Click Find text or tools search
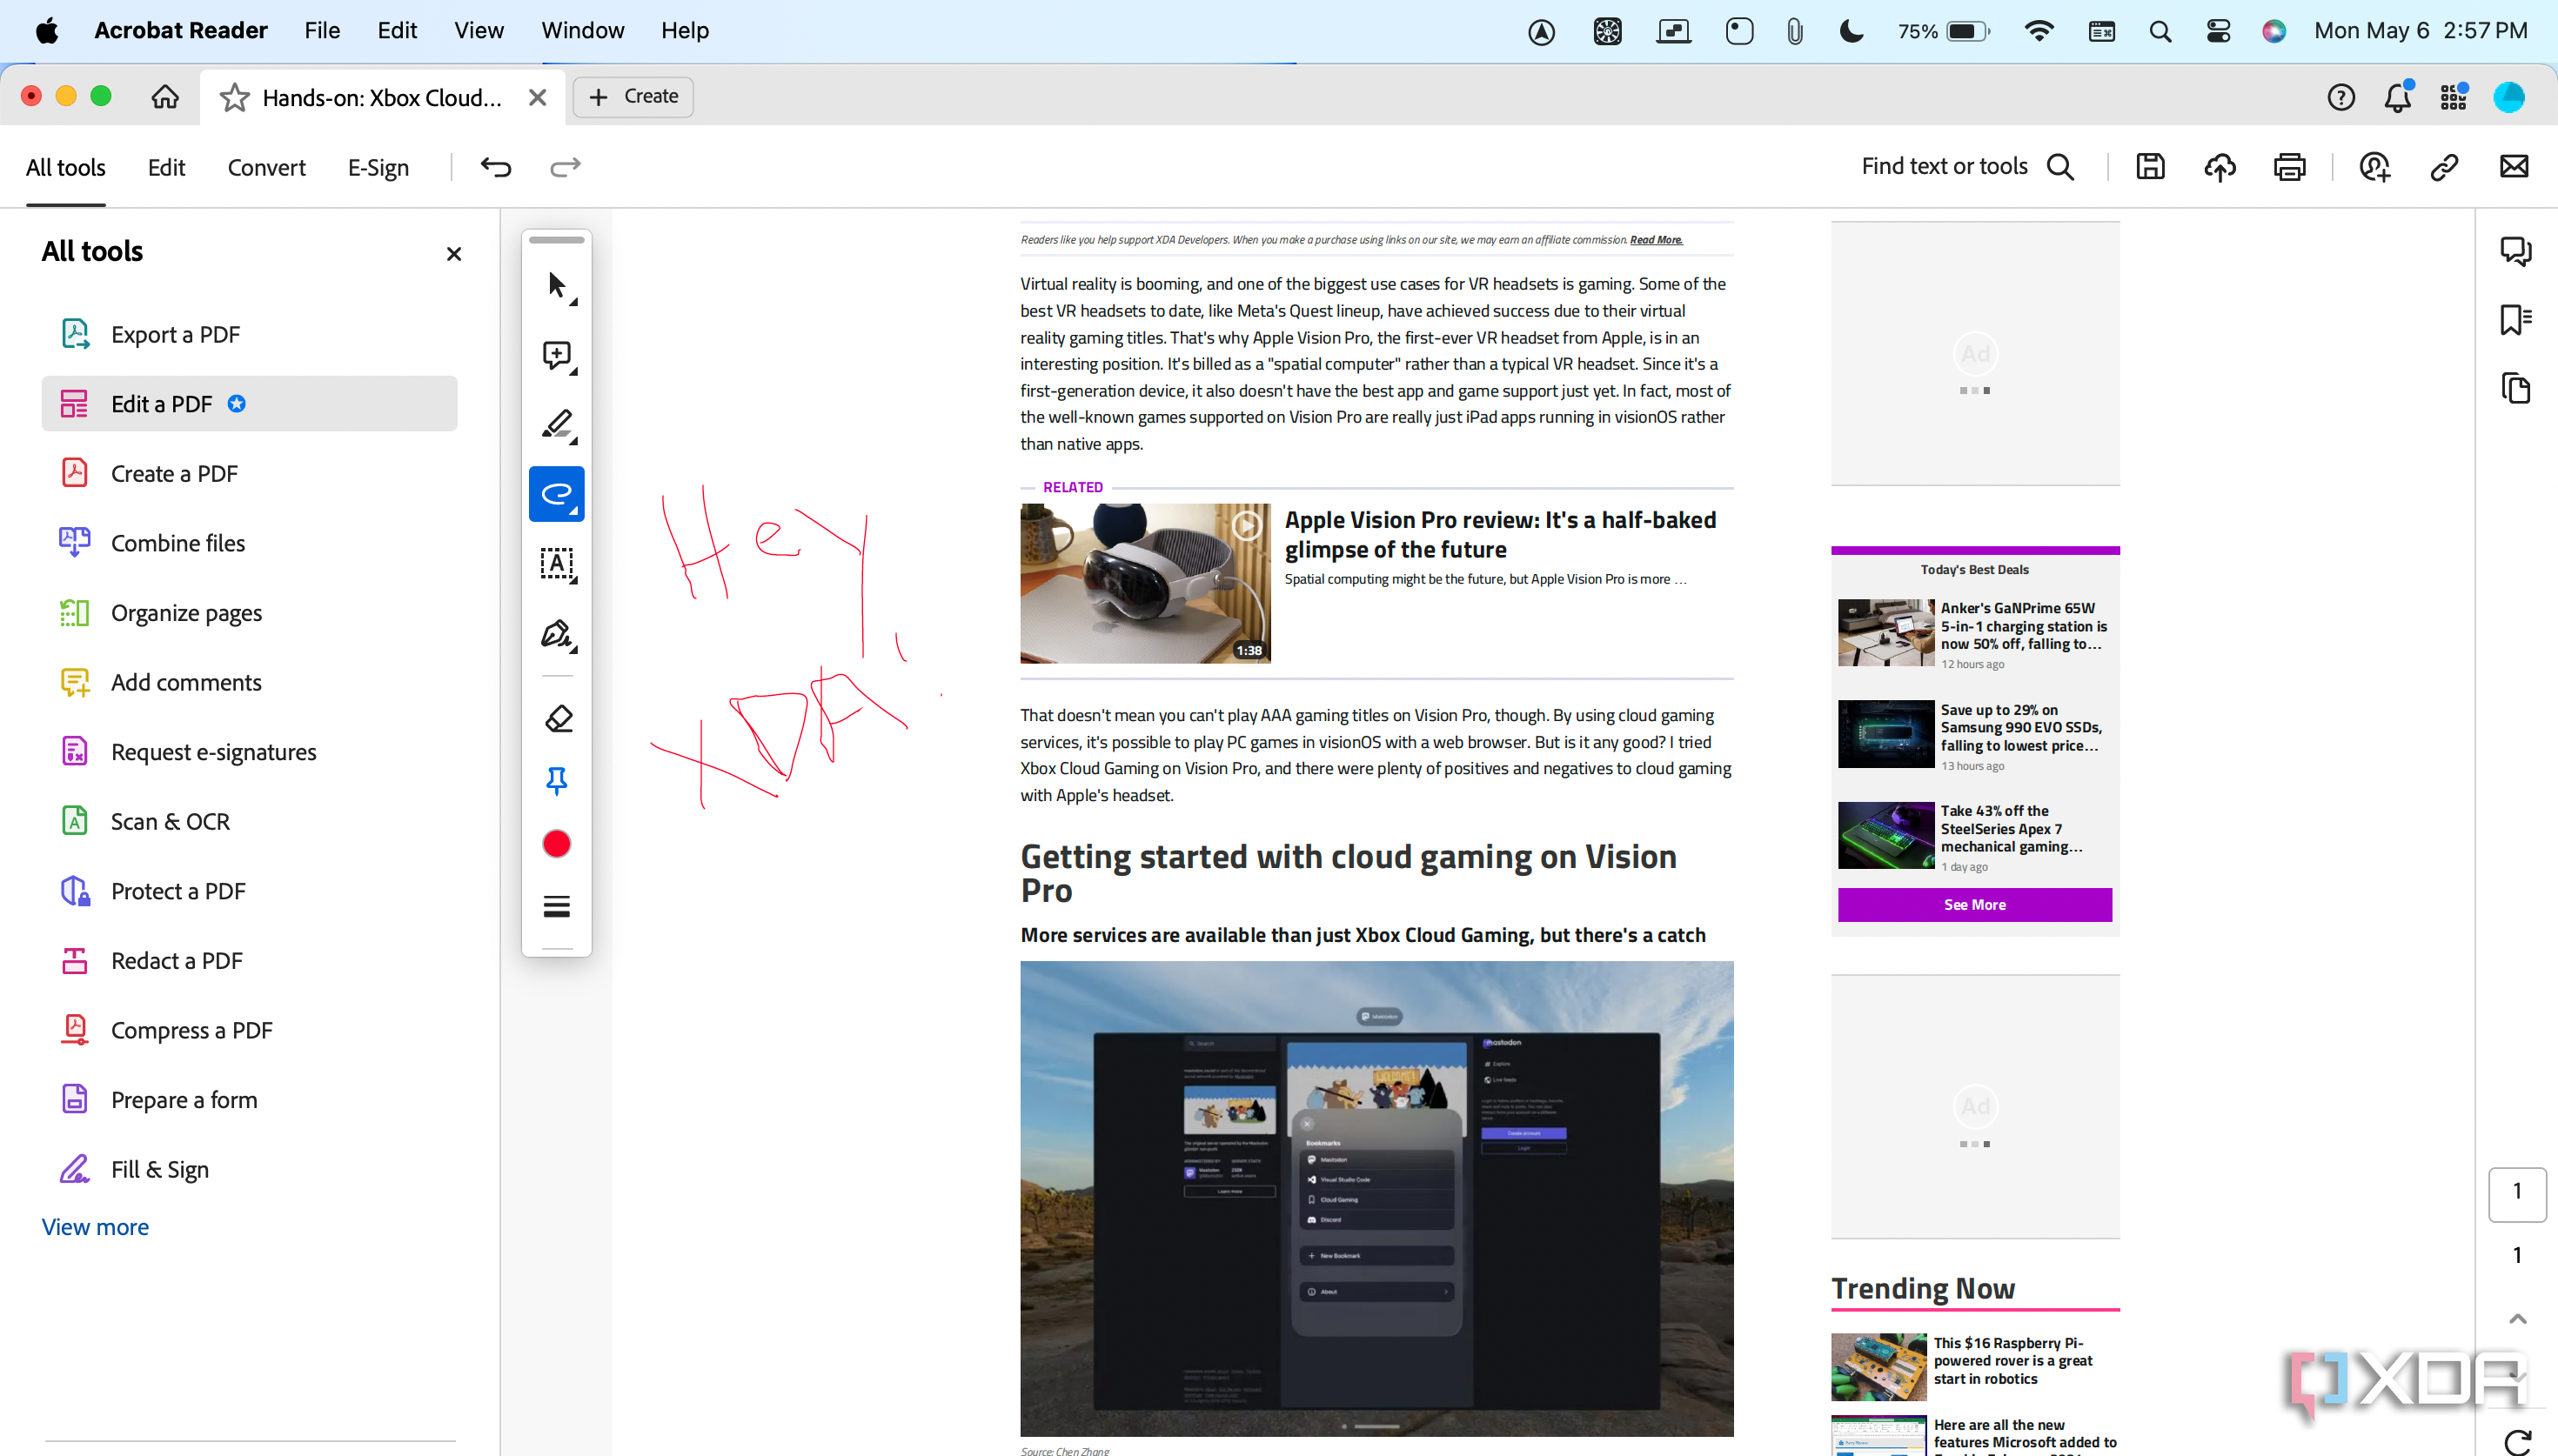 1968,167
